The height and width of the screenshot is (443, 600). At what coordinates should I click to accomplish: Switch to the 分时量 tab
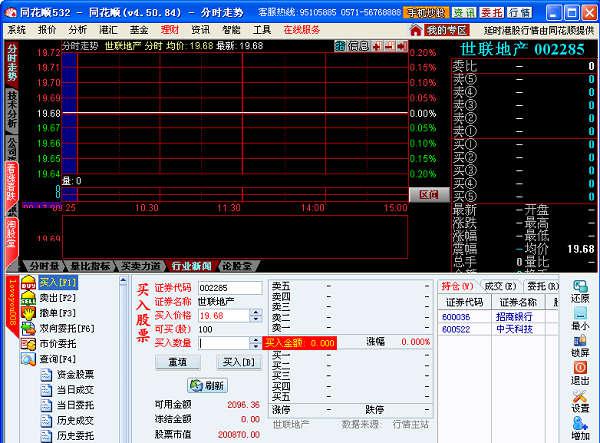pos(44,266)
